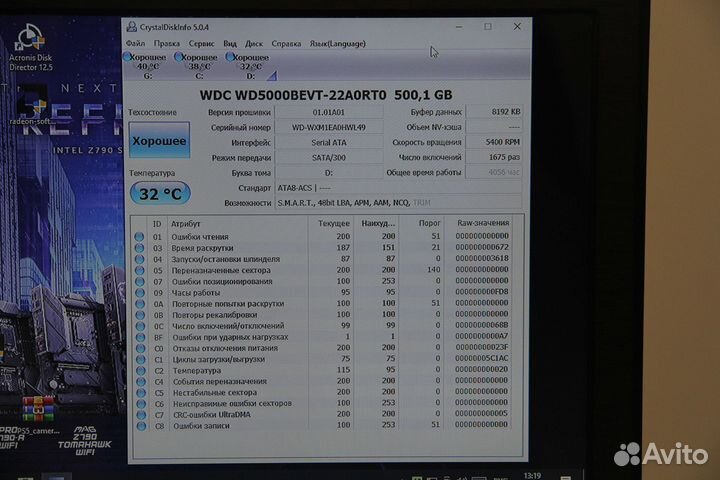The height and width of the screenshot is (480, 720).
Task: Click the transfer mode field SATA/300
Action: [329, 158]
